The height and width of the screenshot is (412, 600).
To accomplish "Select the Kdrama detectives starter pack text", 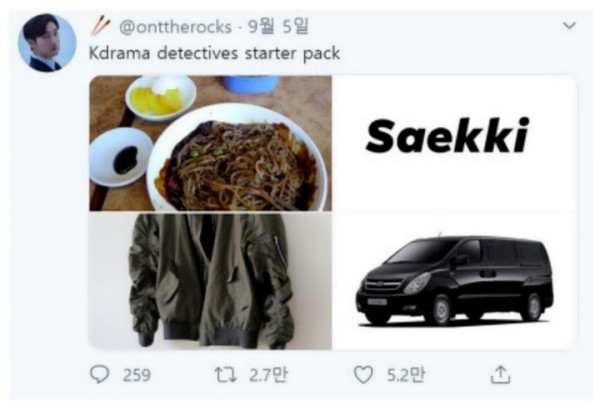I will [214, 53].
